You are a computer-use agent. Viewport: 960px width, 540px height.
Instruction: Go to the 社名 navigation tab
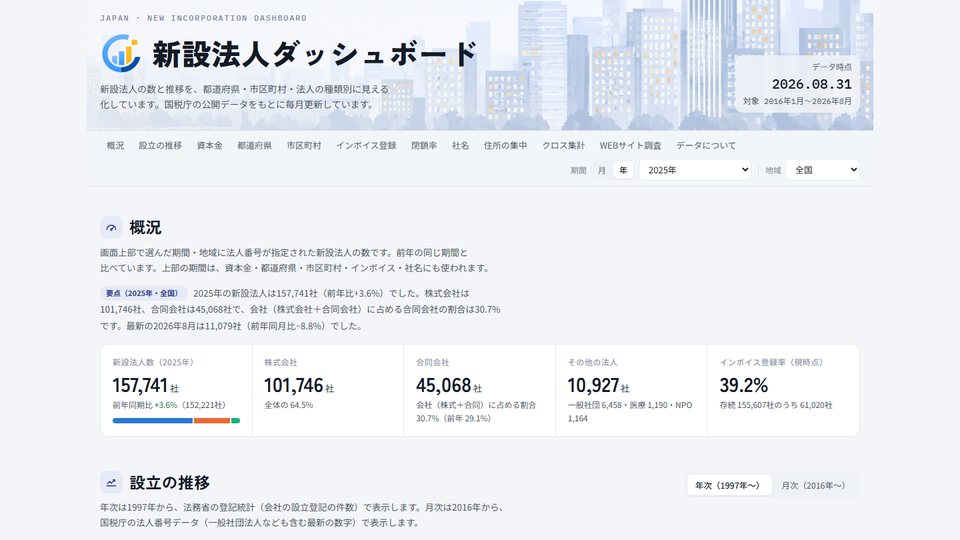pyautogui.click(x=460, y=146)
